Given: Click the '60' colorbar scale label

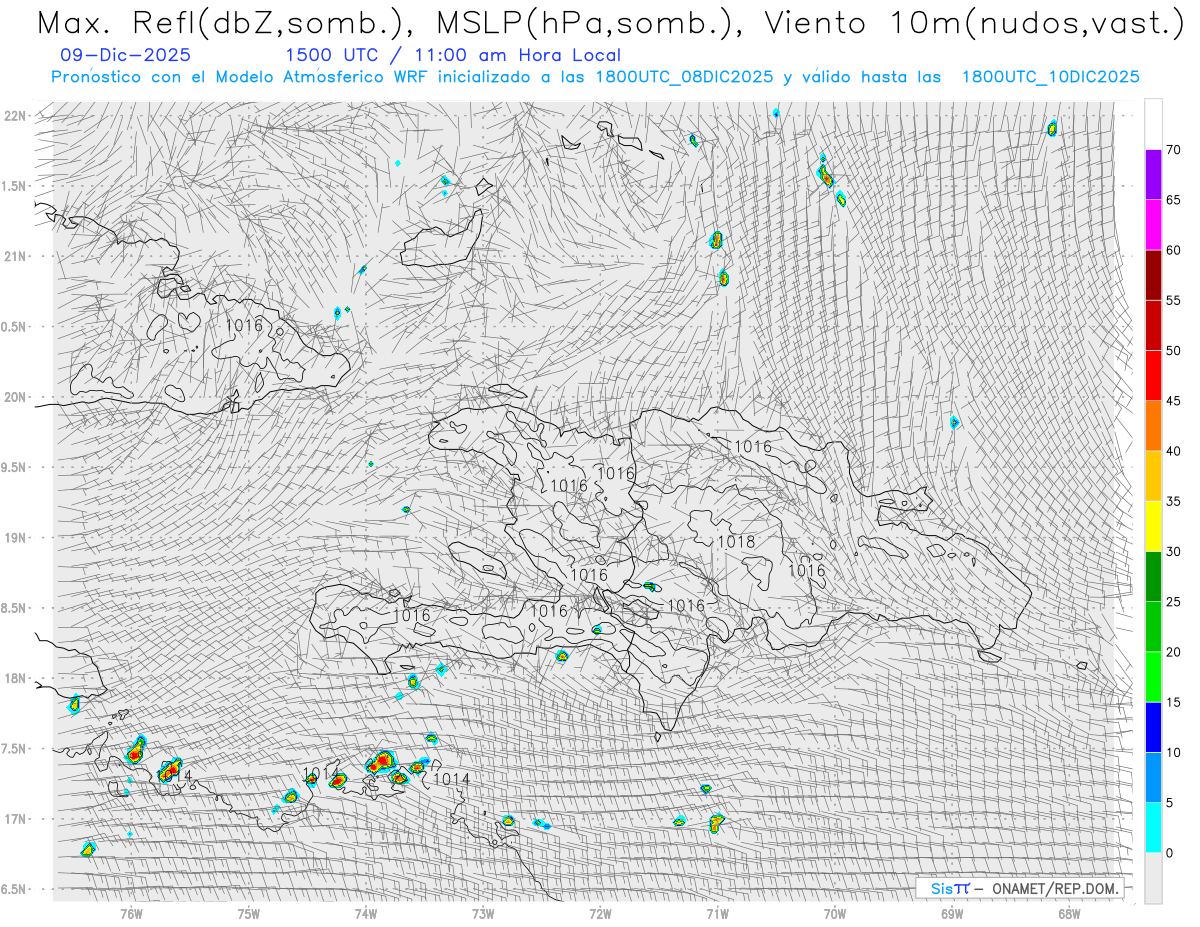Looking at the screenshot, I should click(x=1173, y=250).
